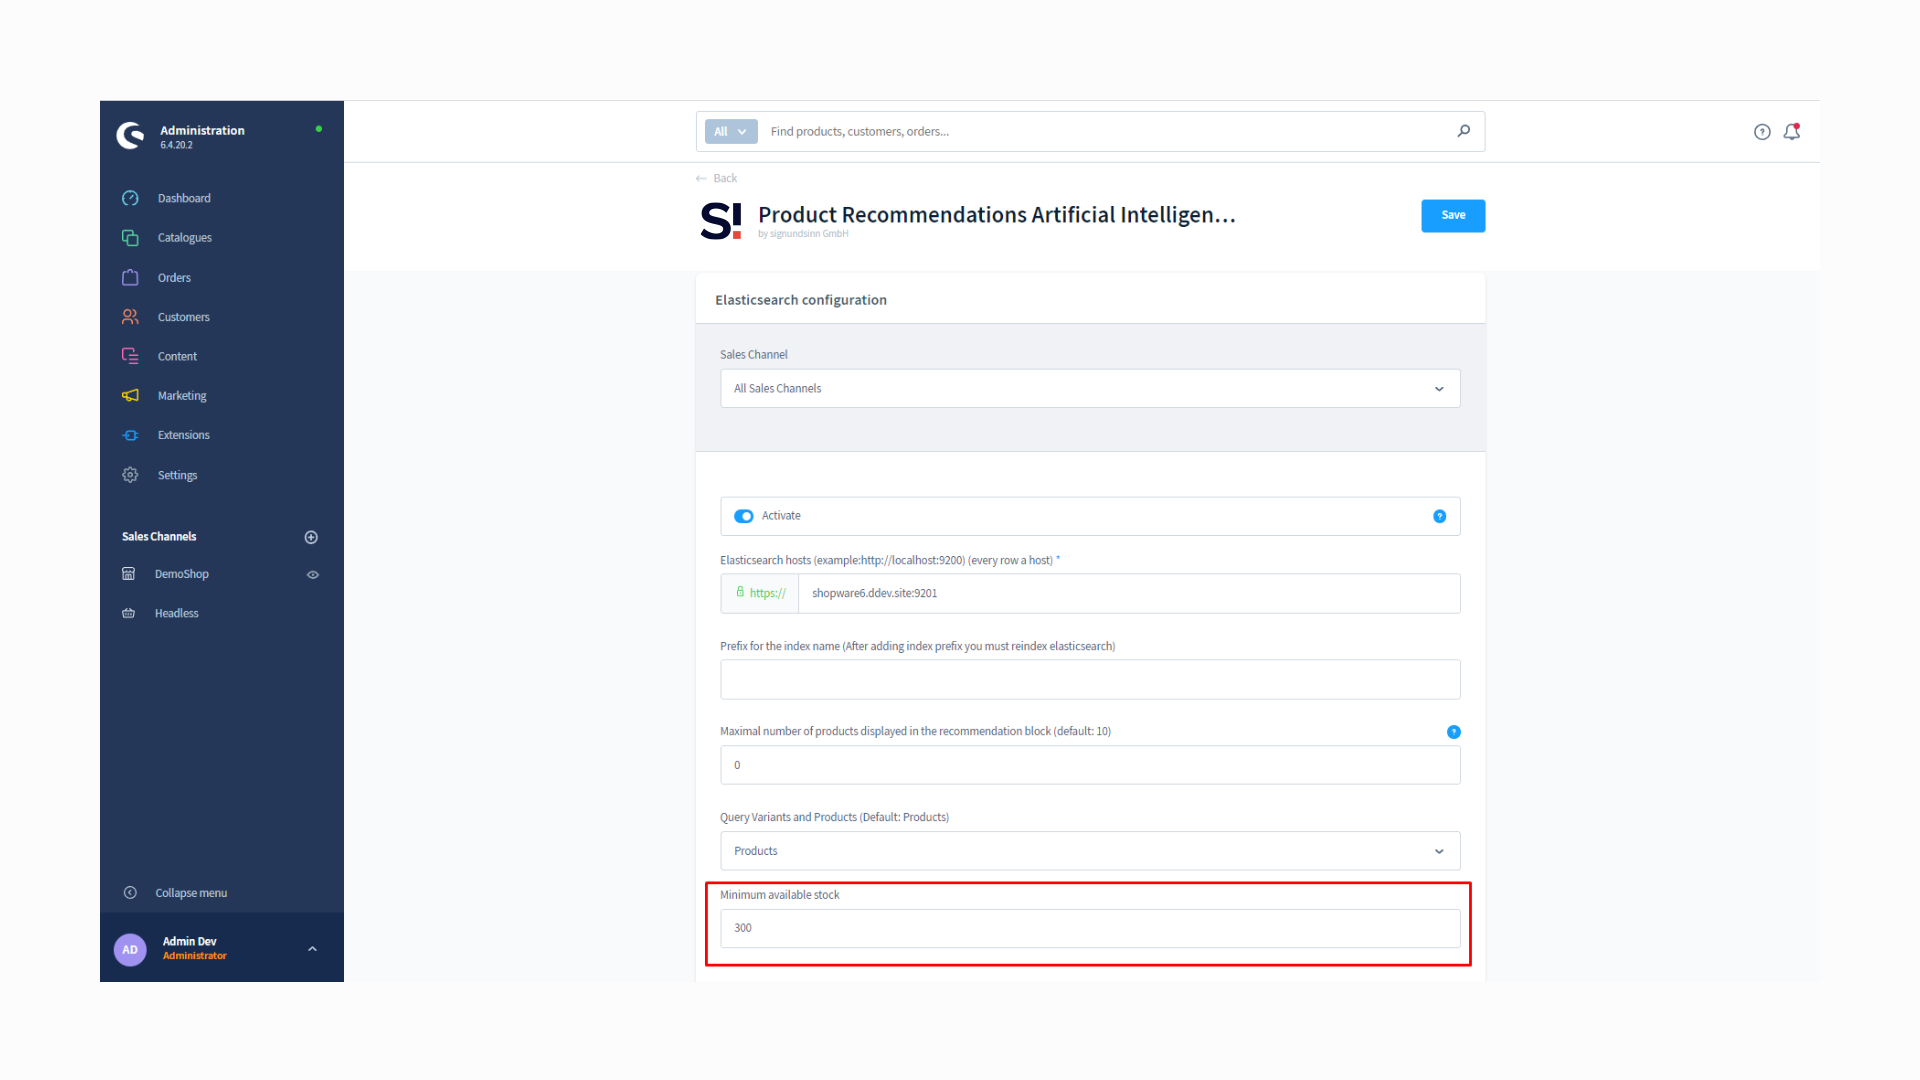Click the Admin Dev profile section
The image size is (1920, 1080).
(220, 947)
